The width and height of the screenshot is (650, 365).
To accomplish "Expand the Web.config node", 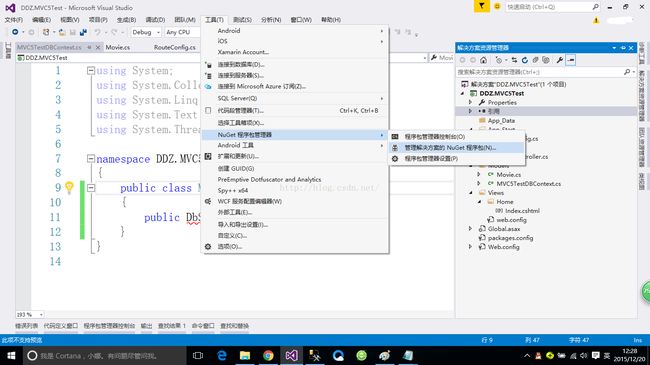I will click(x=470, y=247).
